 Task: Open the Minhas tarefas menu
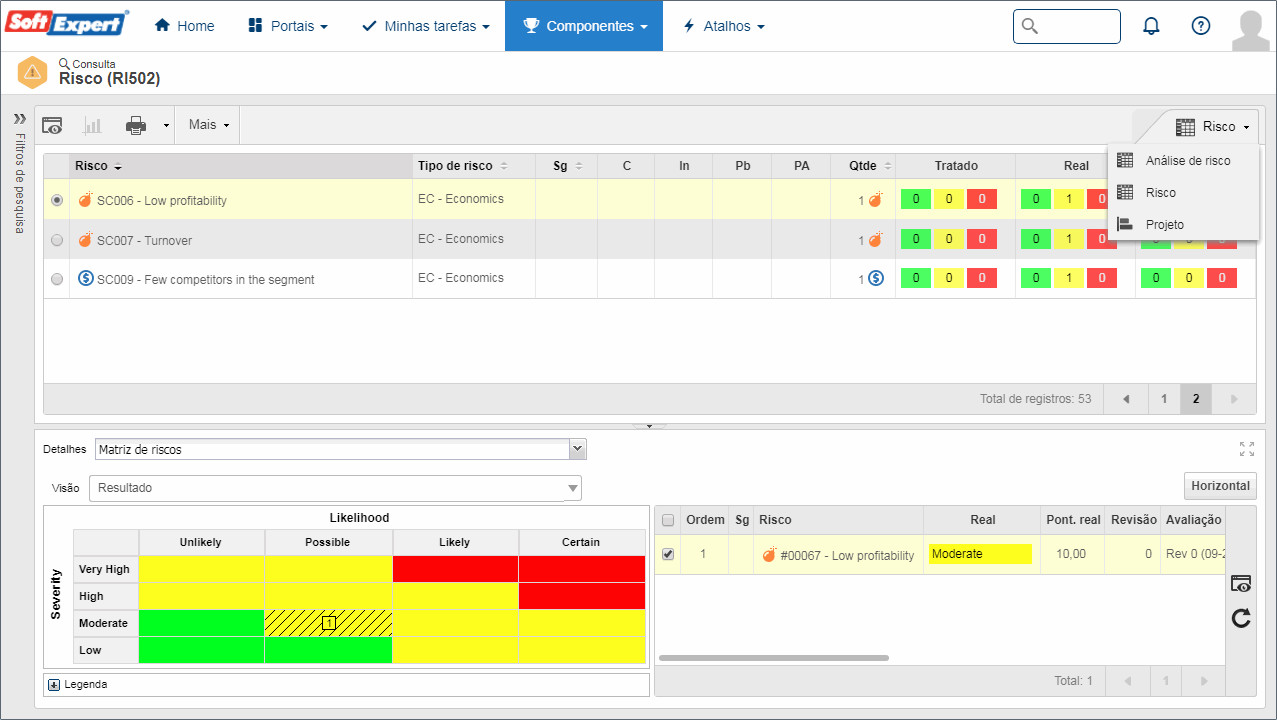coord(425,26)
